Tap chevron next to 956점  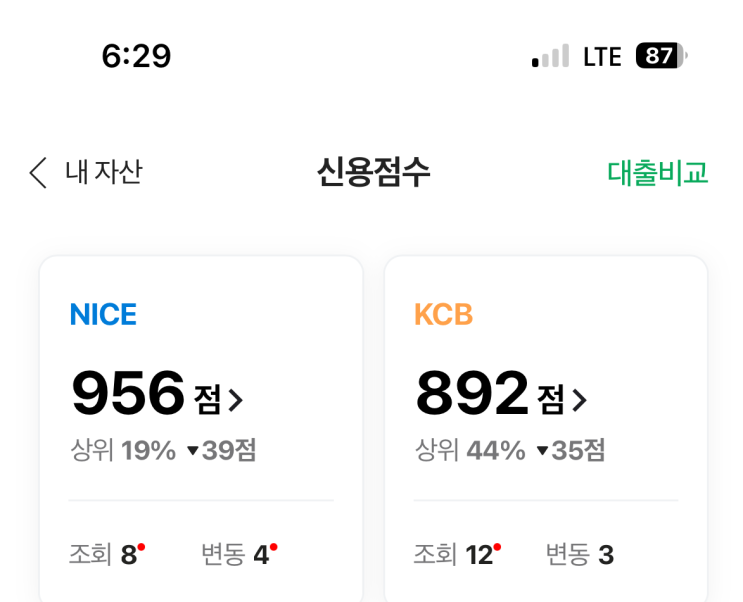(236, 401)
